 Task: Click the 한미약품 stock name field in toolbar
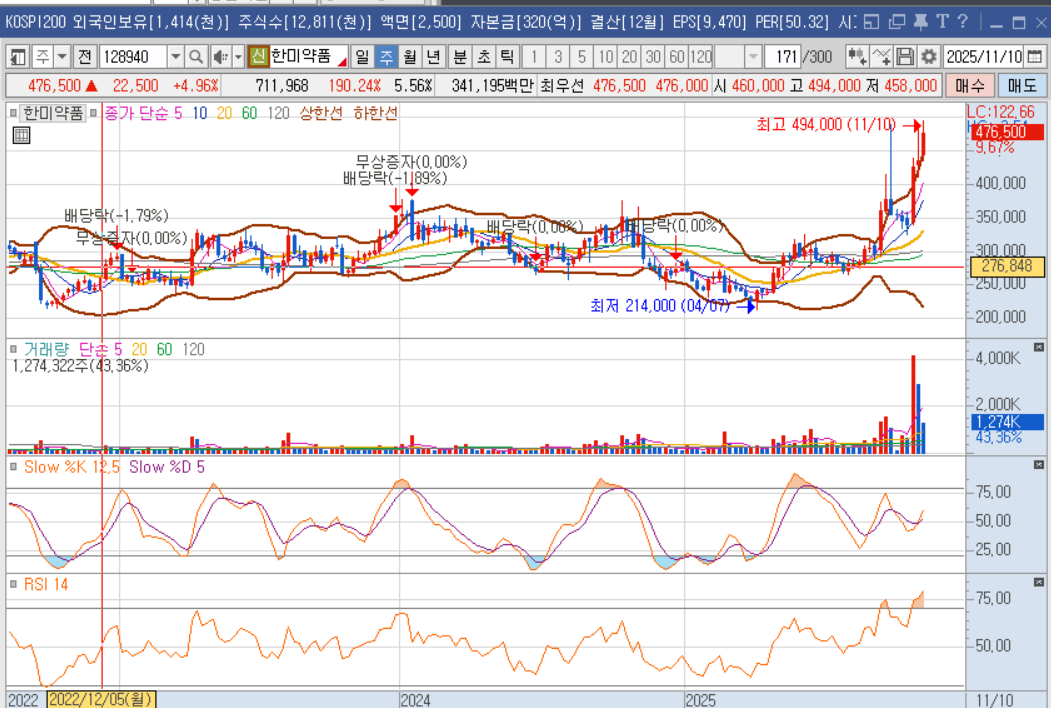pos(307,56)
